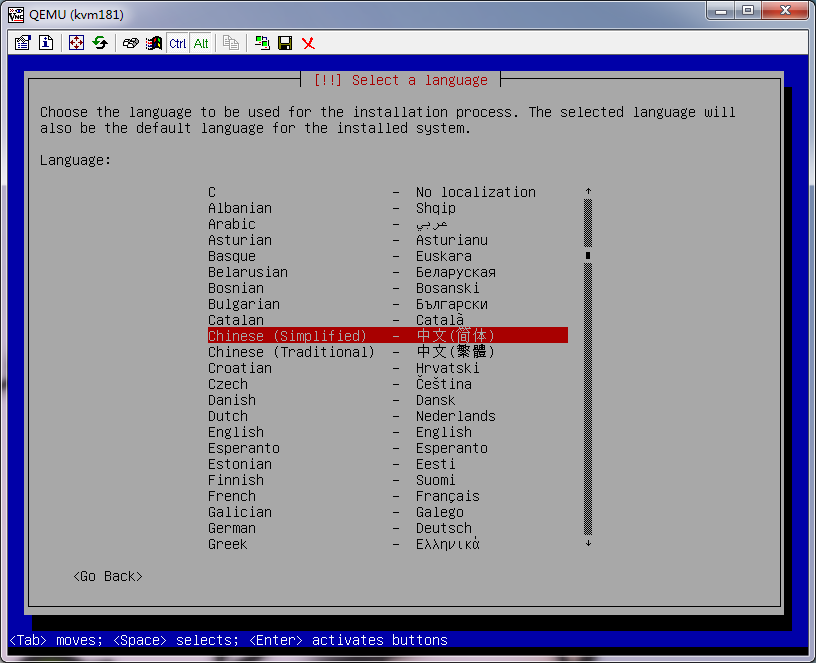Pick German from the language list

point(232,528)
